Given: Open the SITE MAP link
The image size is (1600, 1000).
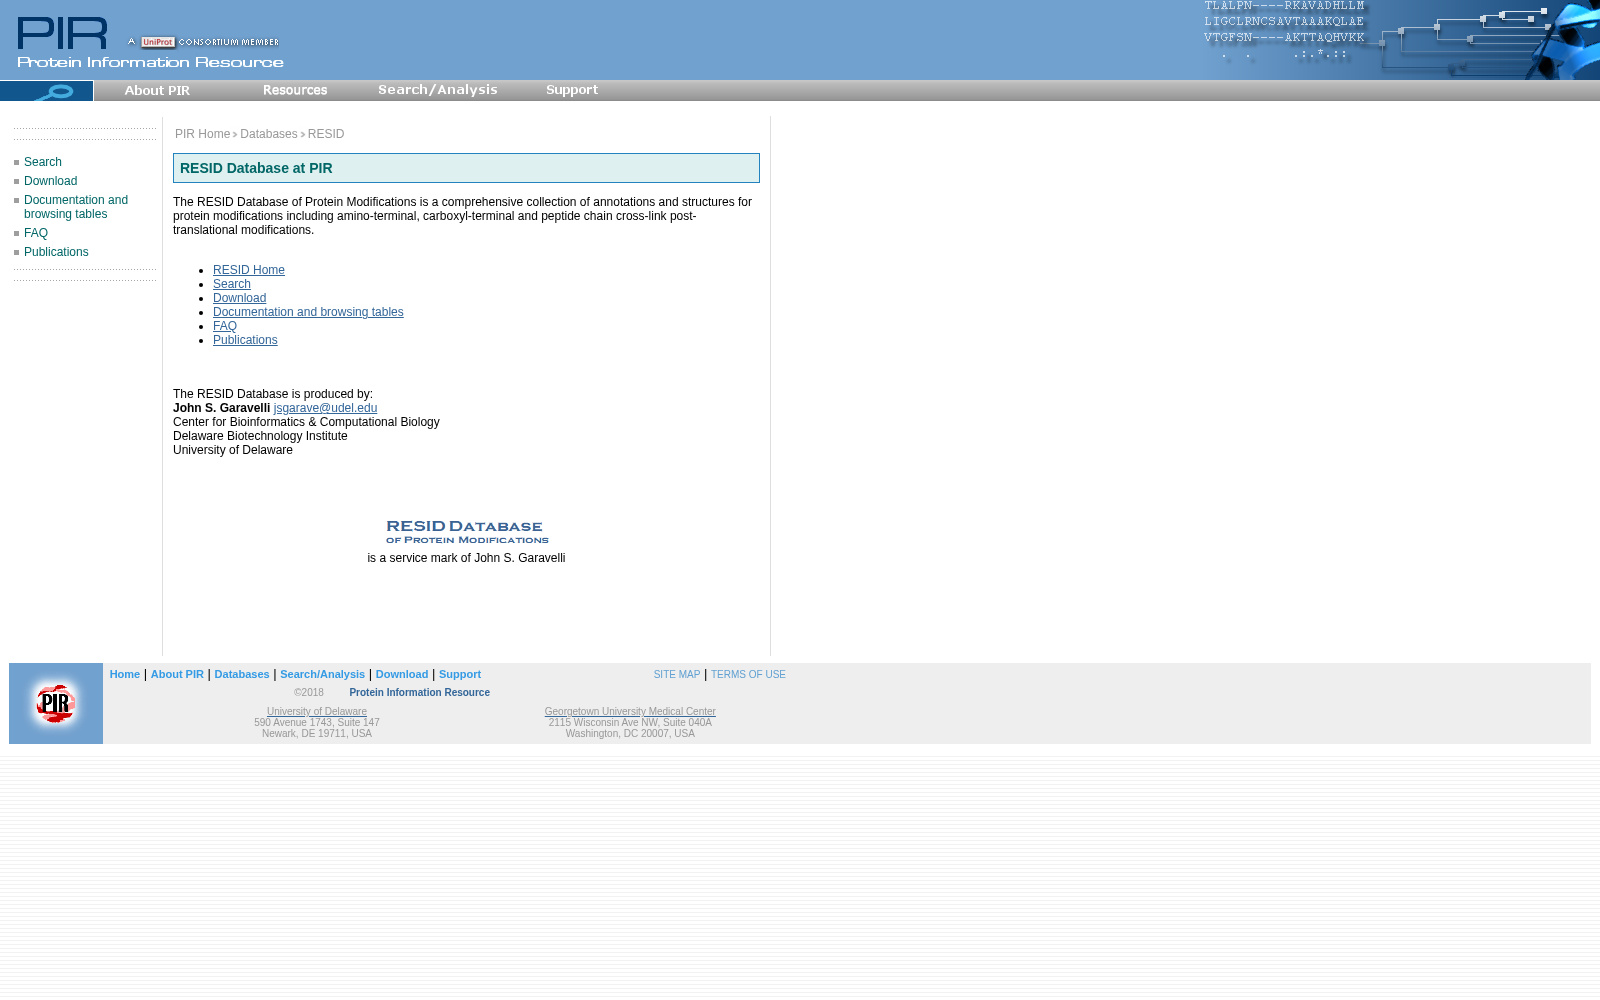Looking at the screenshot, I should tap(677, 675).
